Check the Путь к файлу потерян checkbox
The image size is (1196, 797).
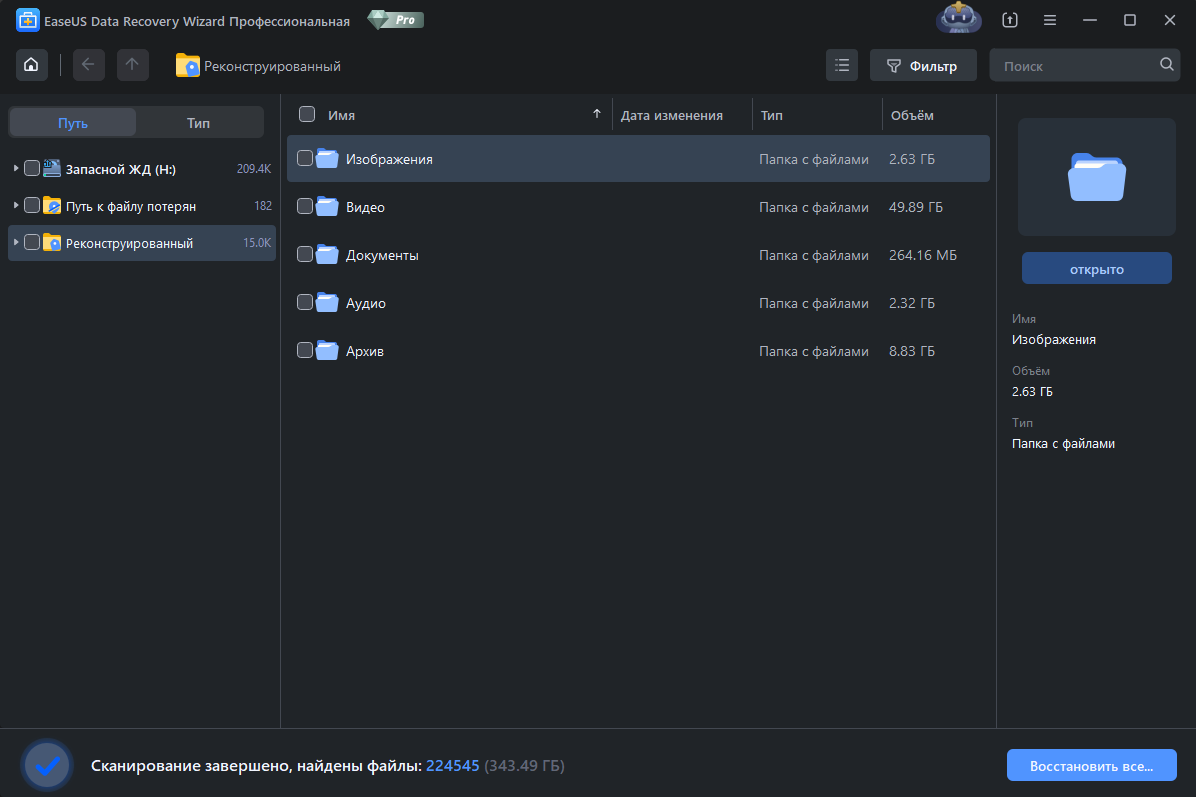click(32, 205)
